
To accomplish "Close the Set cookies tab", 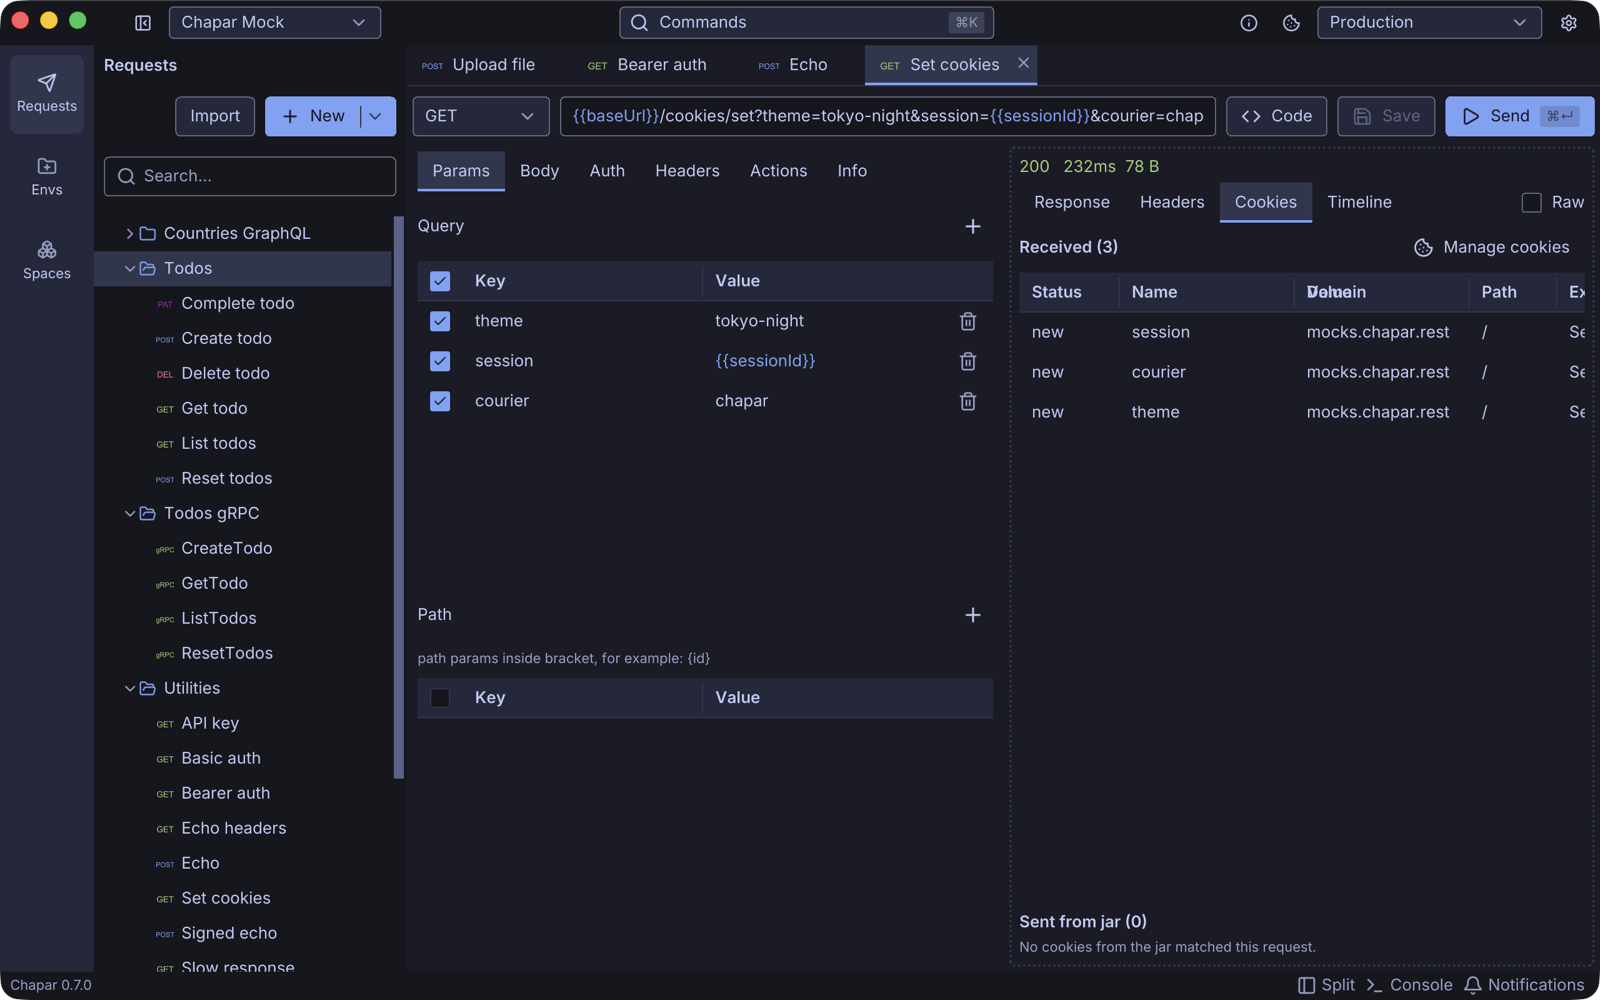I will pyautogui.click(x=1023, y=63).
